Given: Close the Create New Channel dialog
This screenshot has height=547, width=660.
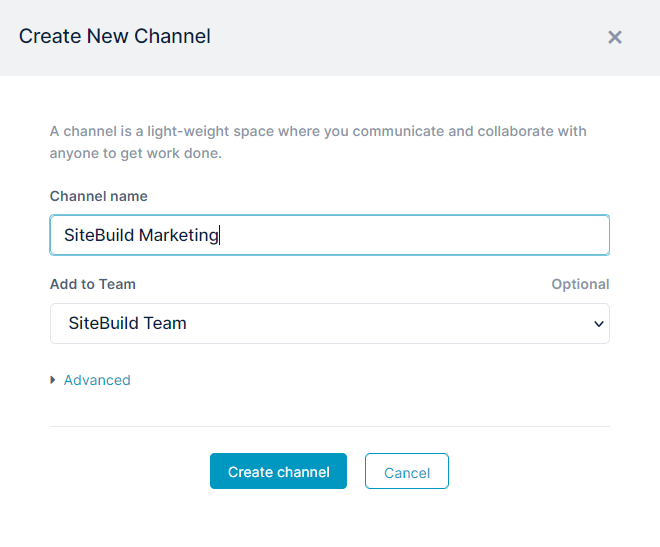Looking at the screenshot, I should pos(615,37).
